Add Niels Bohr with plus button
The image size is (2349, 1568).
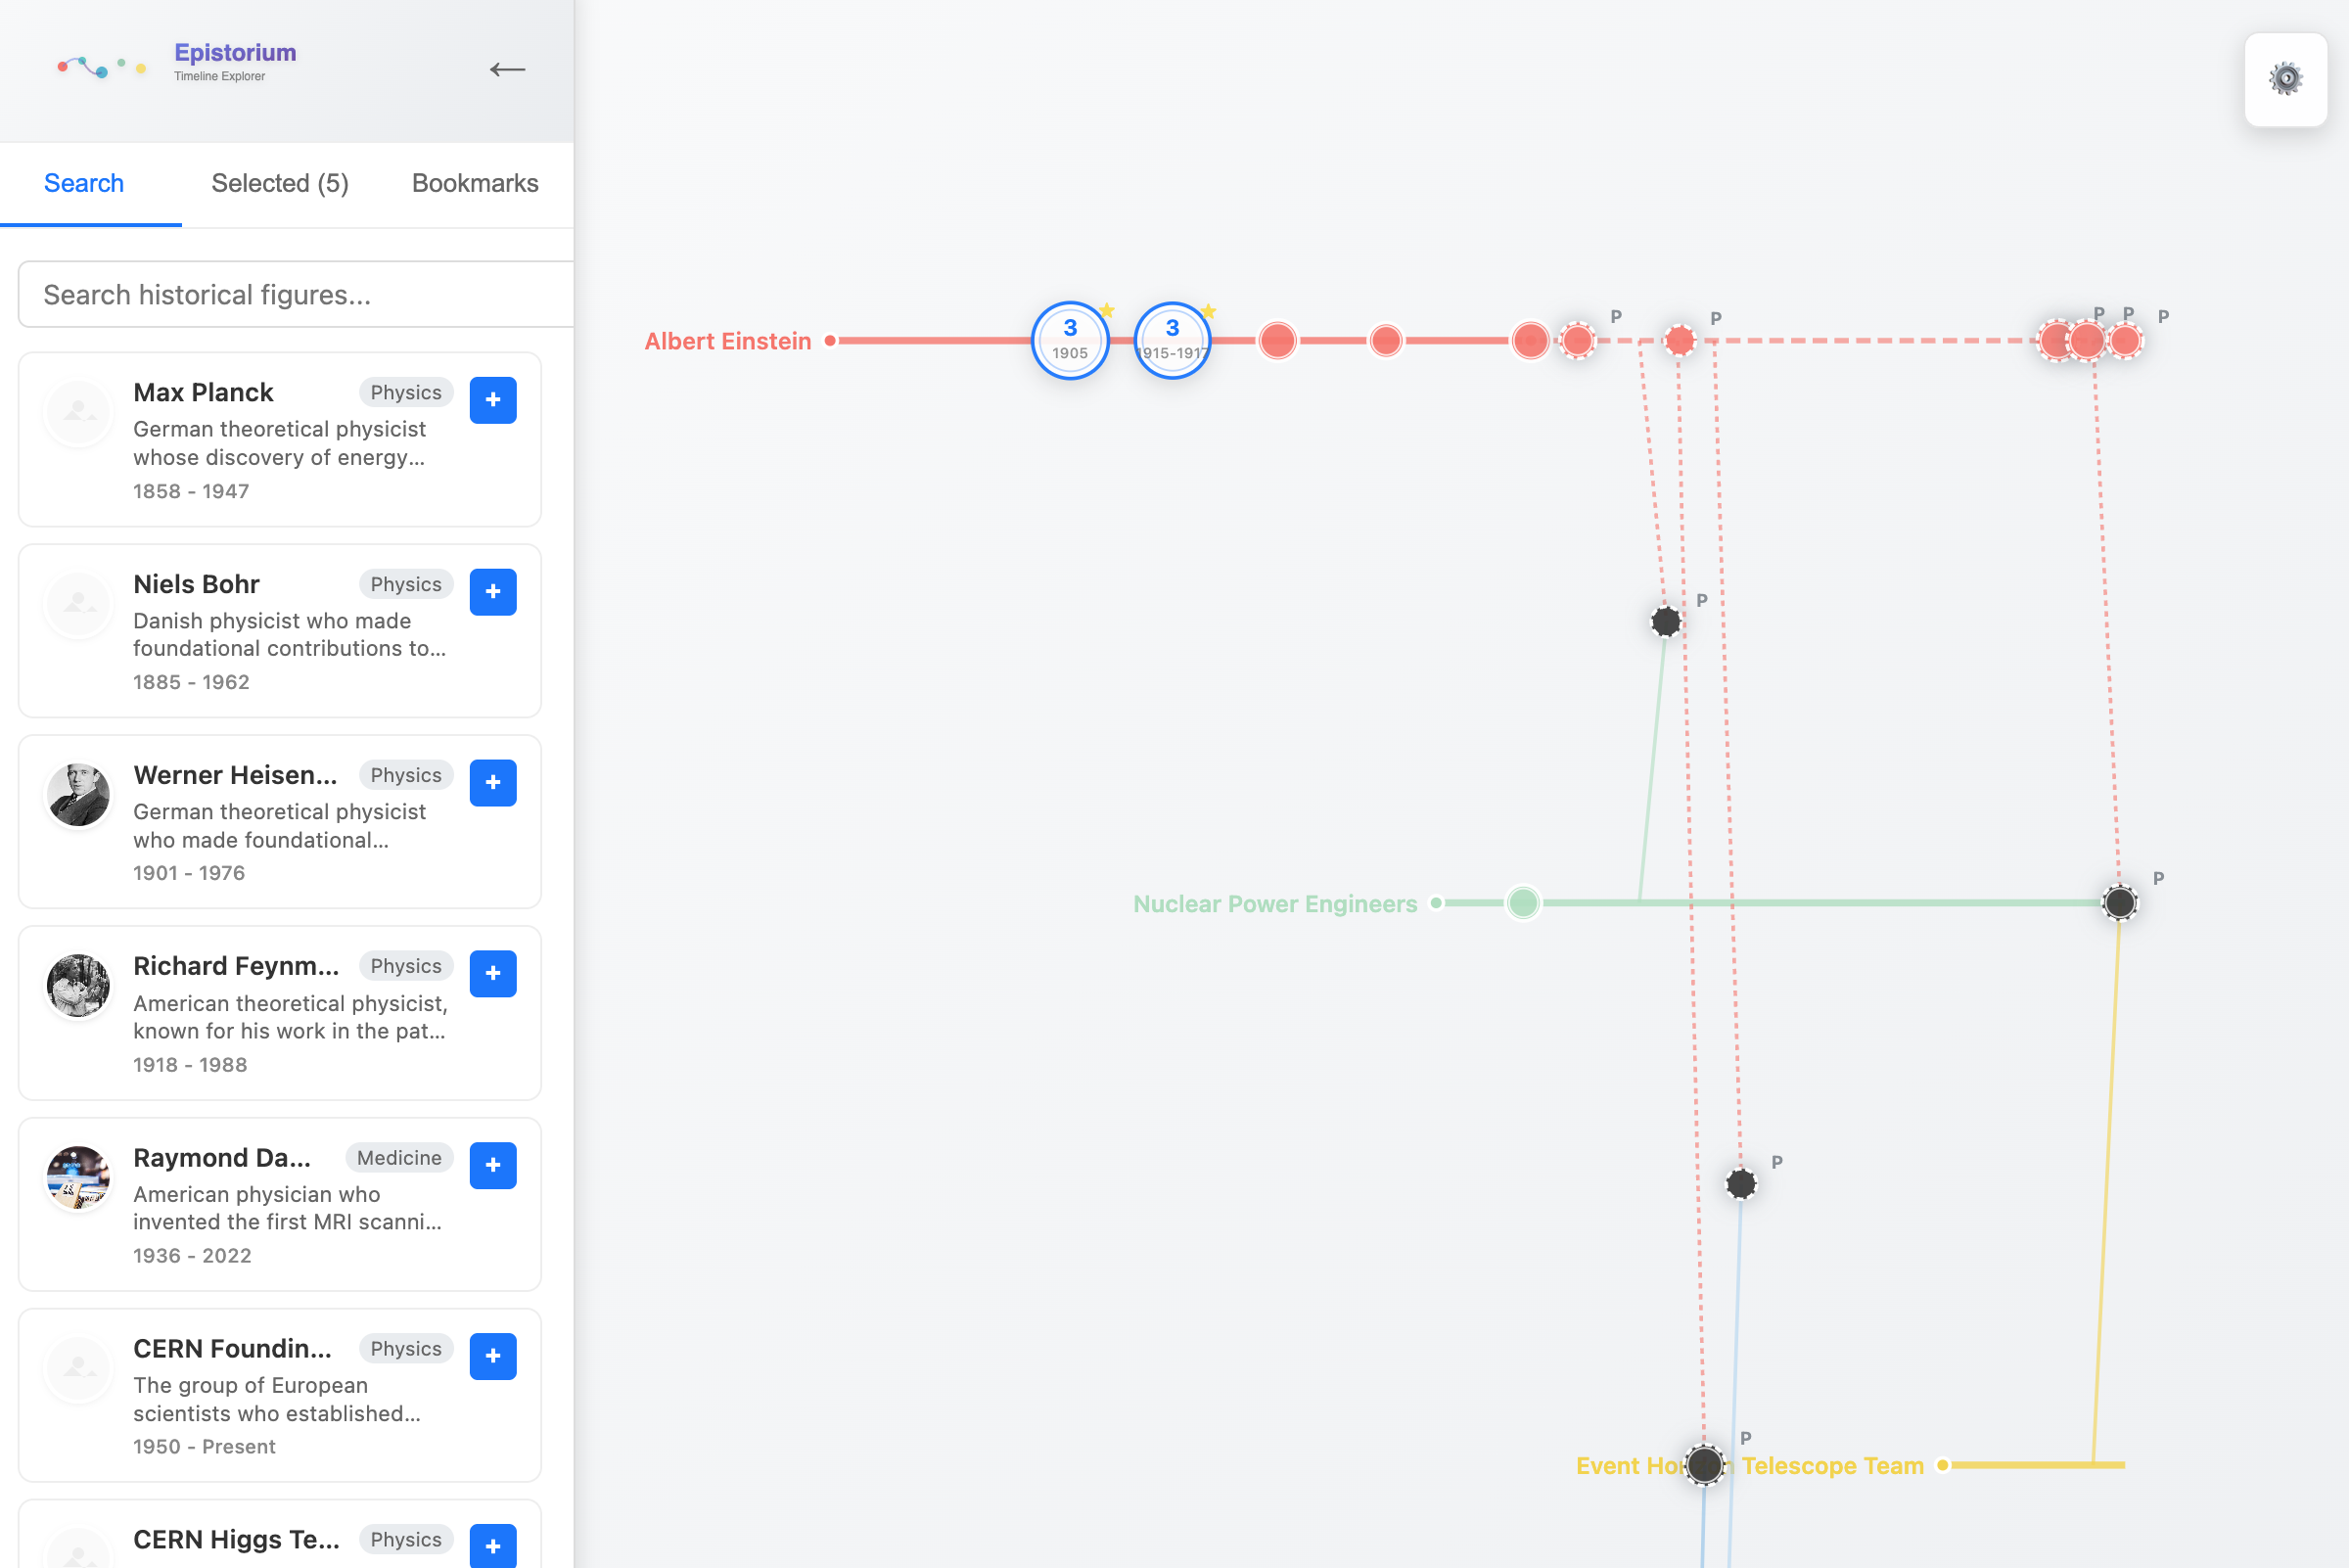coord(493,592)
